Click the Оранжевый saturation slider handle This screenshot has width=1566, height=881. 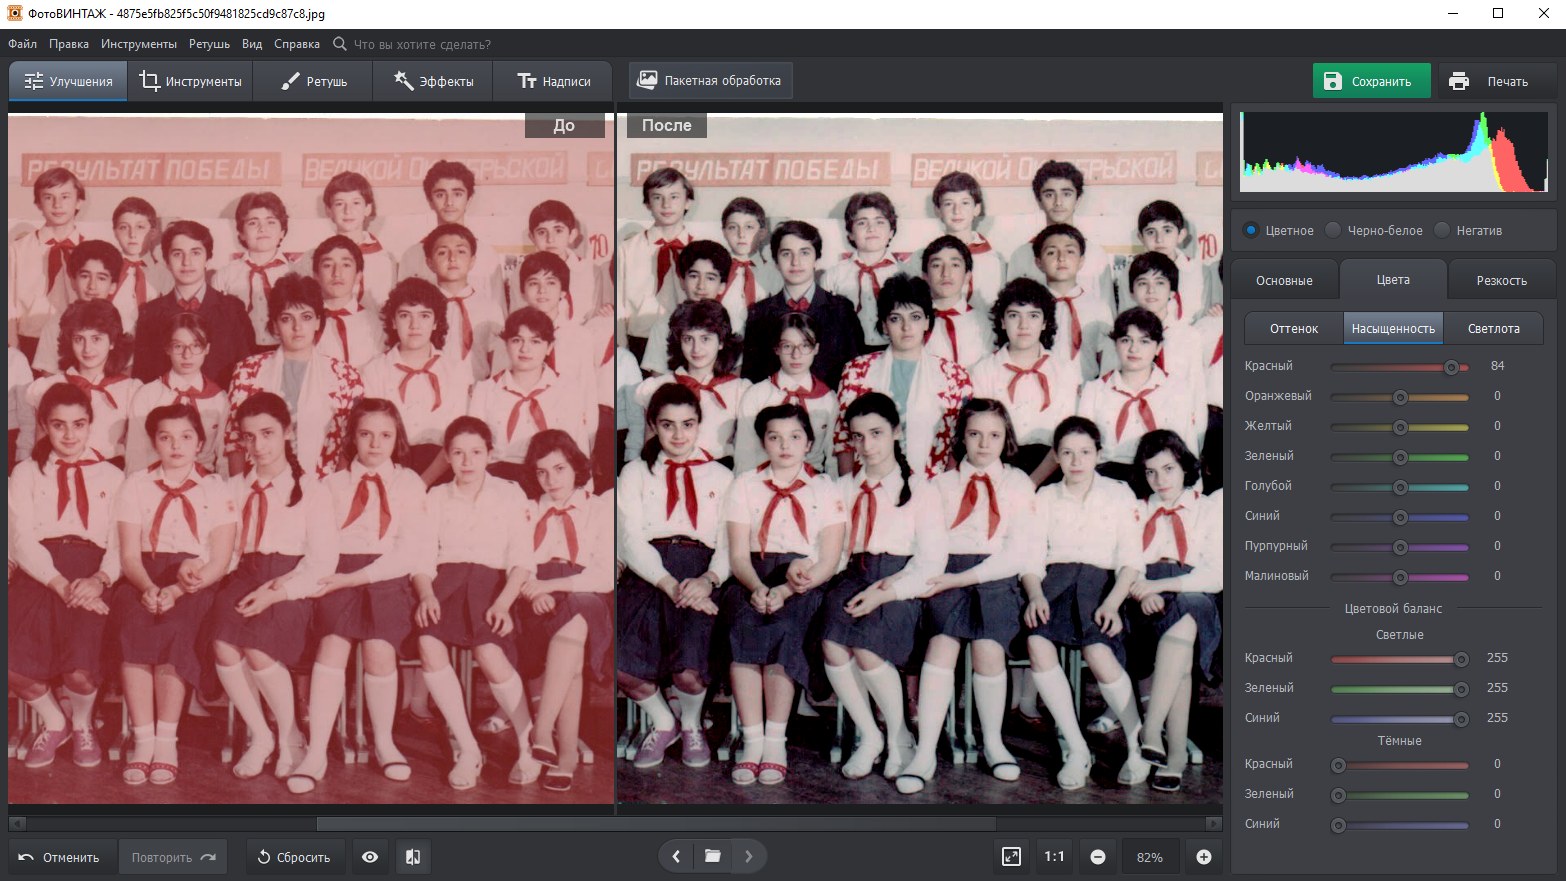(1400, 397)
